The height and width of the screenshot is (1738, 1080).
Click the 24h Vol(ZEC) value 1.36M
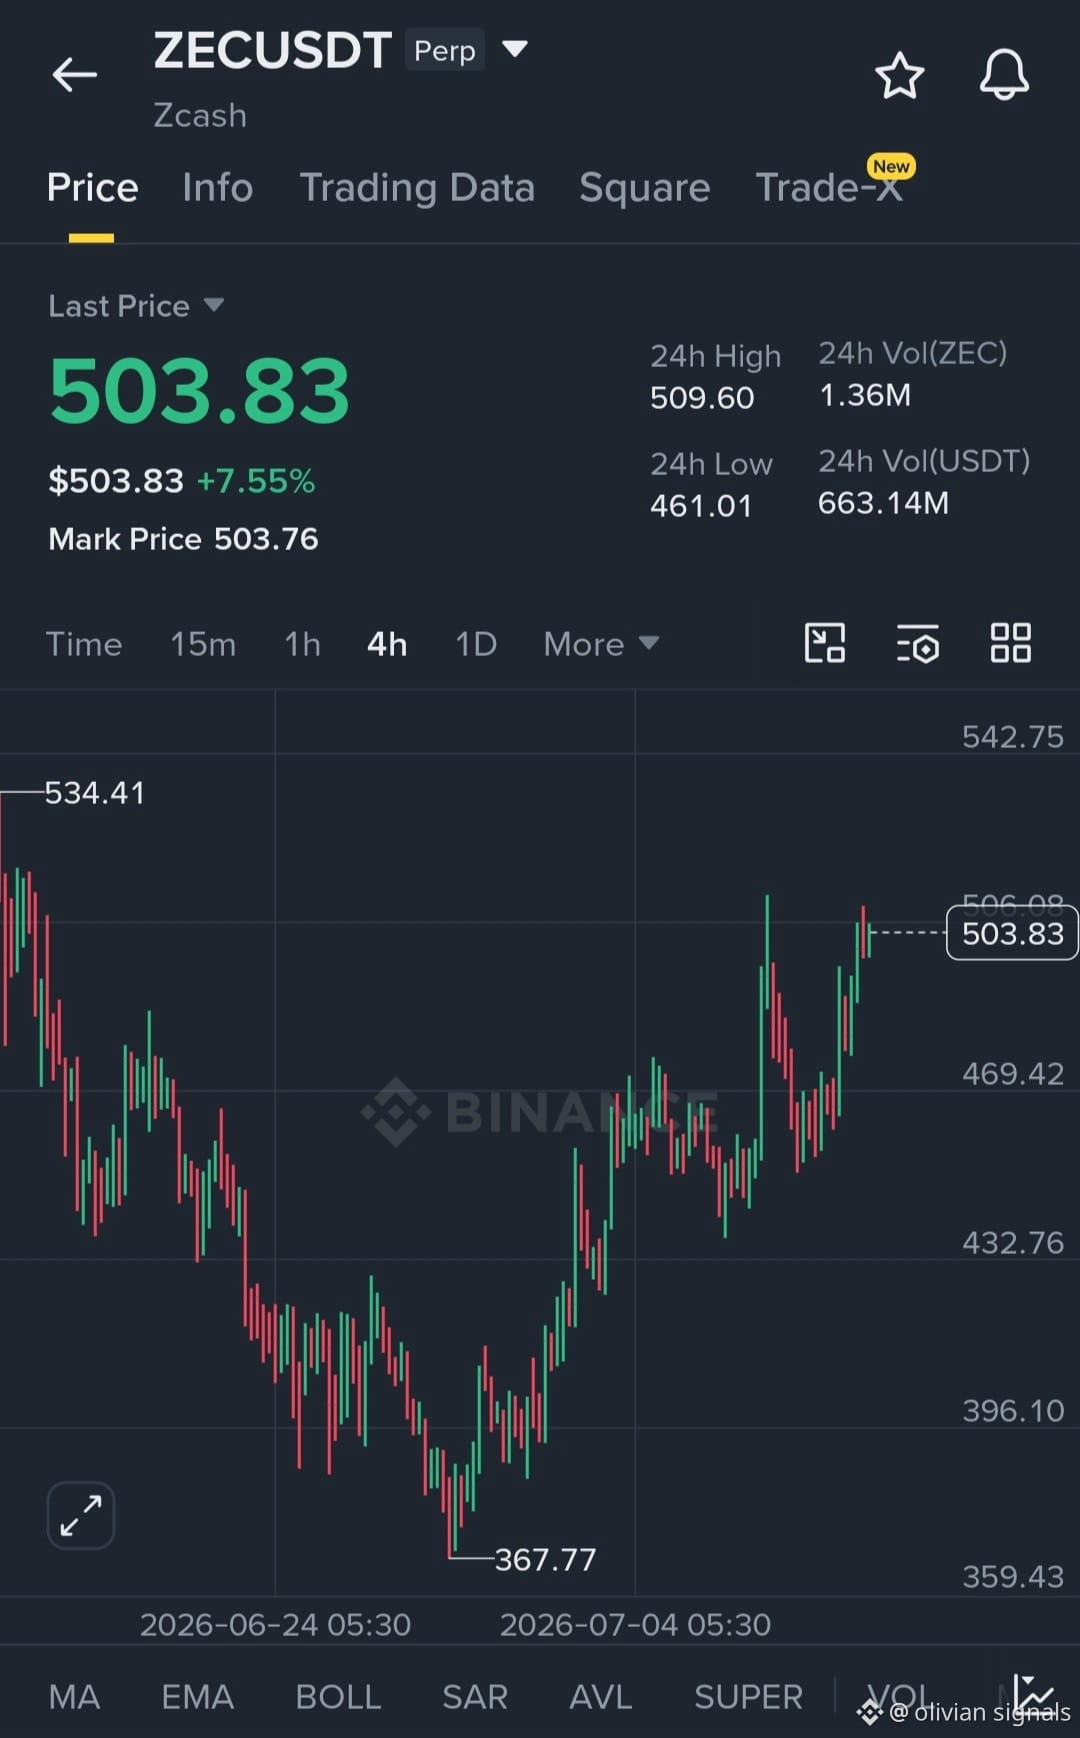tap(865, 395)
